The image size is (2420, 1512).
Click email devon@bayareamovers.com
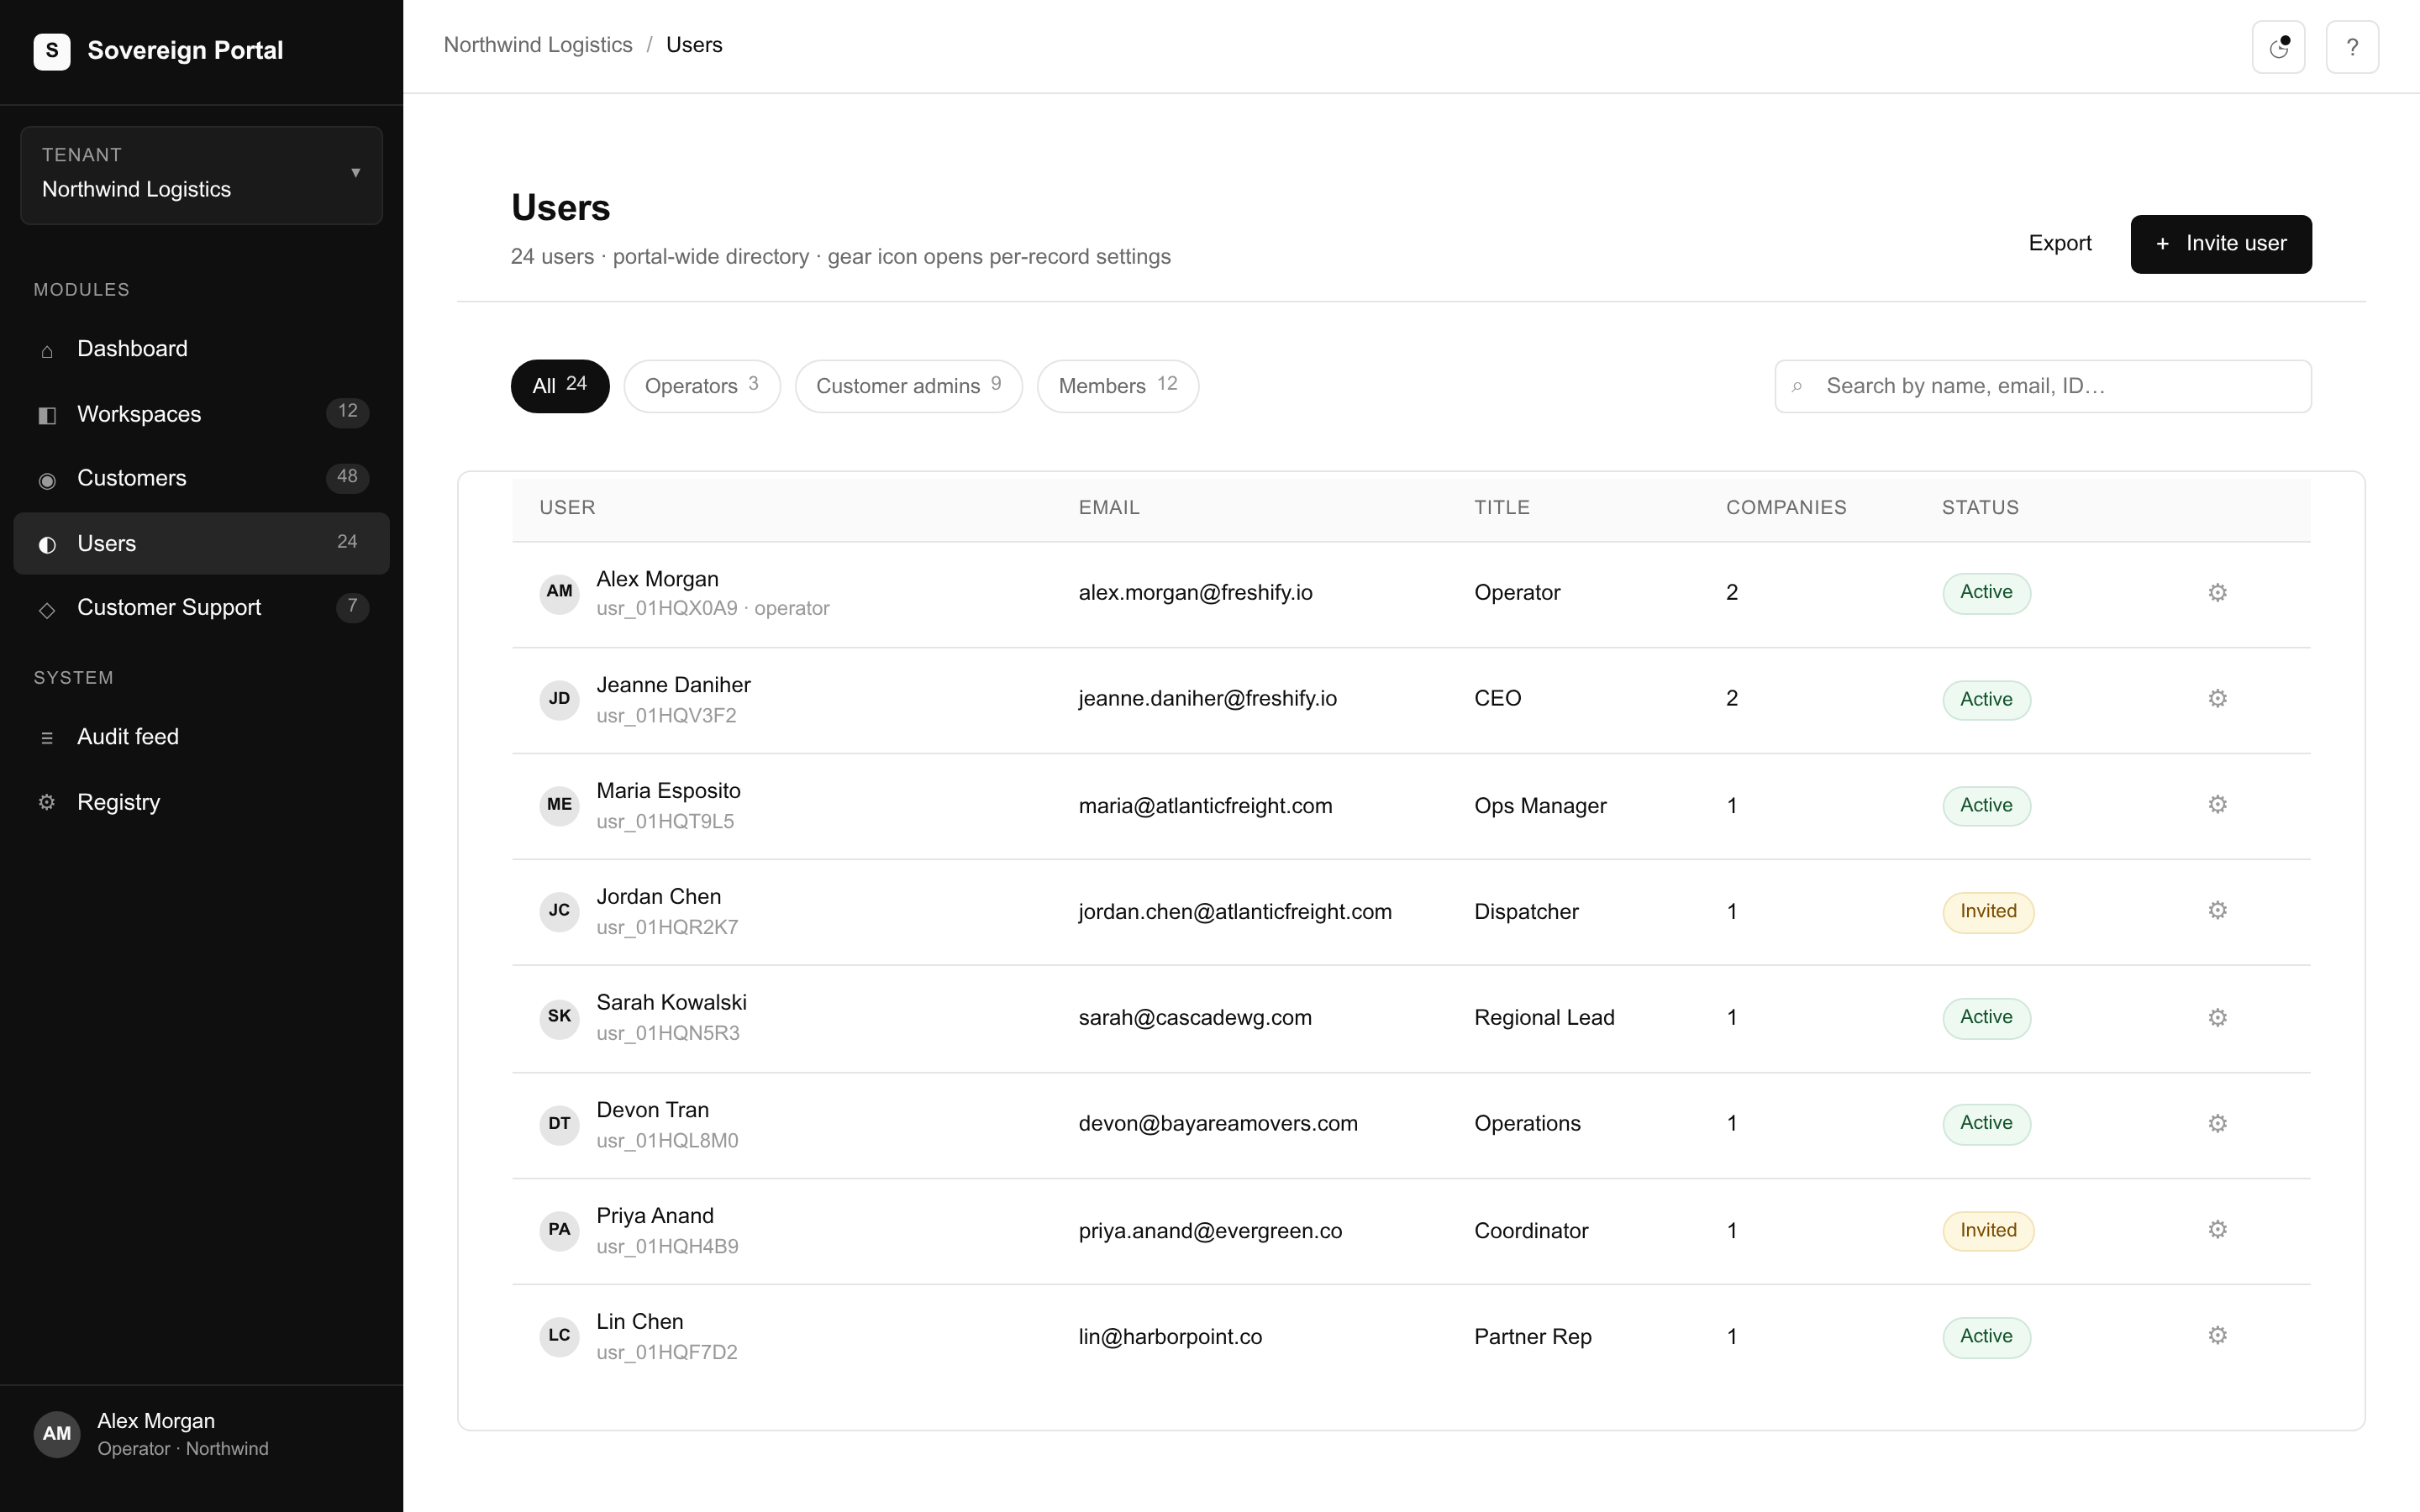coord(1218,1123)
